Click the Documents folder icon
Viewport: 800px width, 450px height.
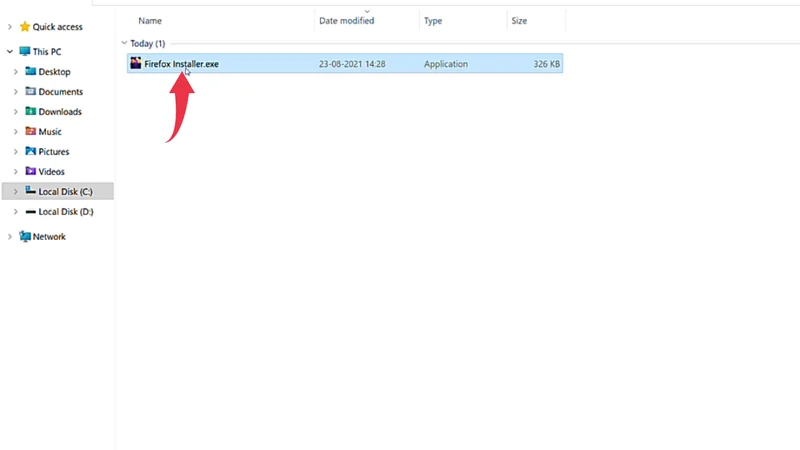pyautogui.click(x=31, y=92)
